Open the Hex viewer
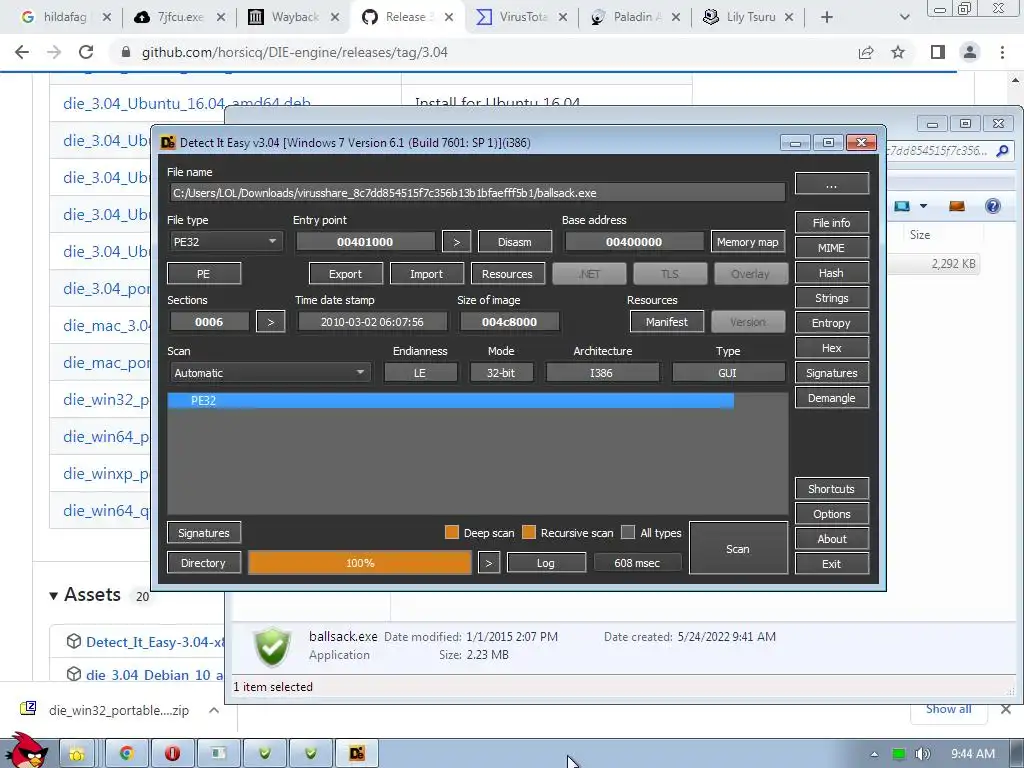1024x768 pixels. (831, 348)
